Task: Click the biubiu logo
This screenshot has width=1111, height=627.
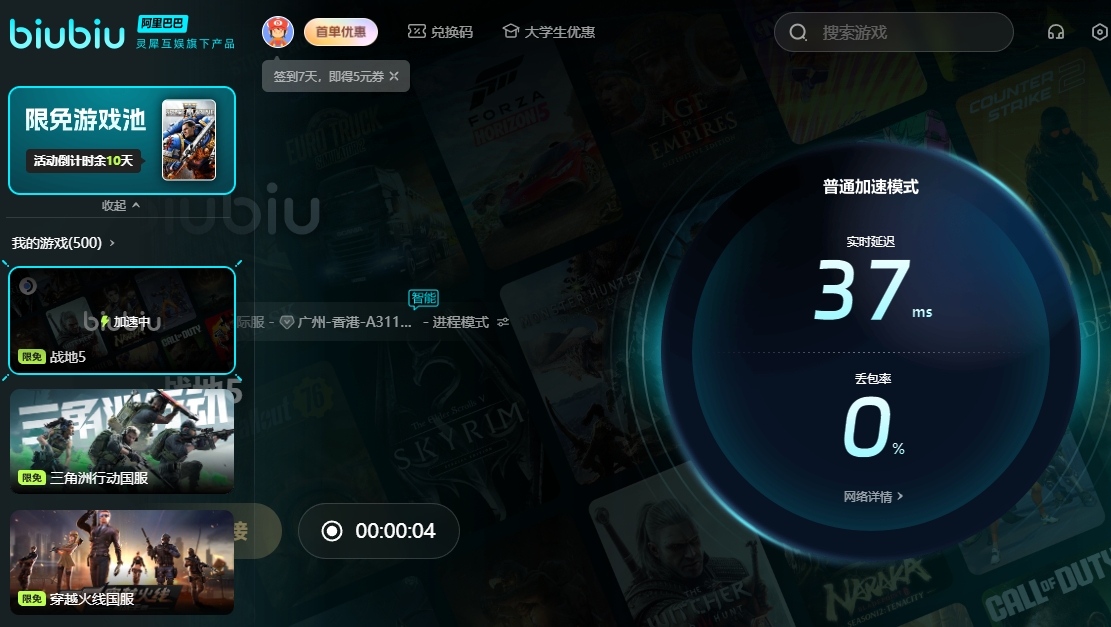Action: pyautogui.click(x=67, y=33)
